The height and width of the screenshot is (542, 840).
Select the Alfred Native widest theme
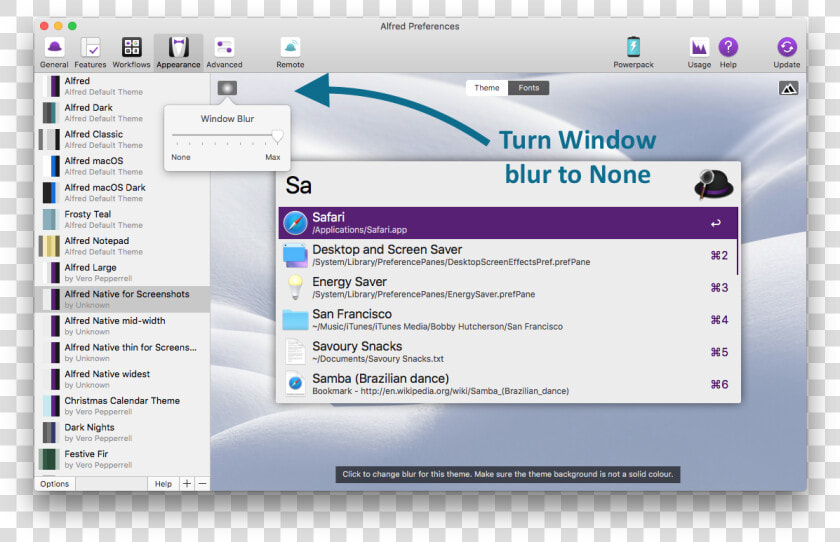coord(123,379)
